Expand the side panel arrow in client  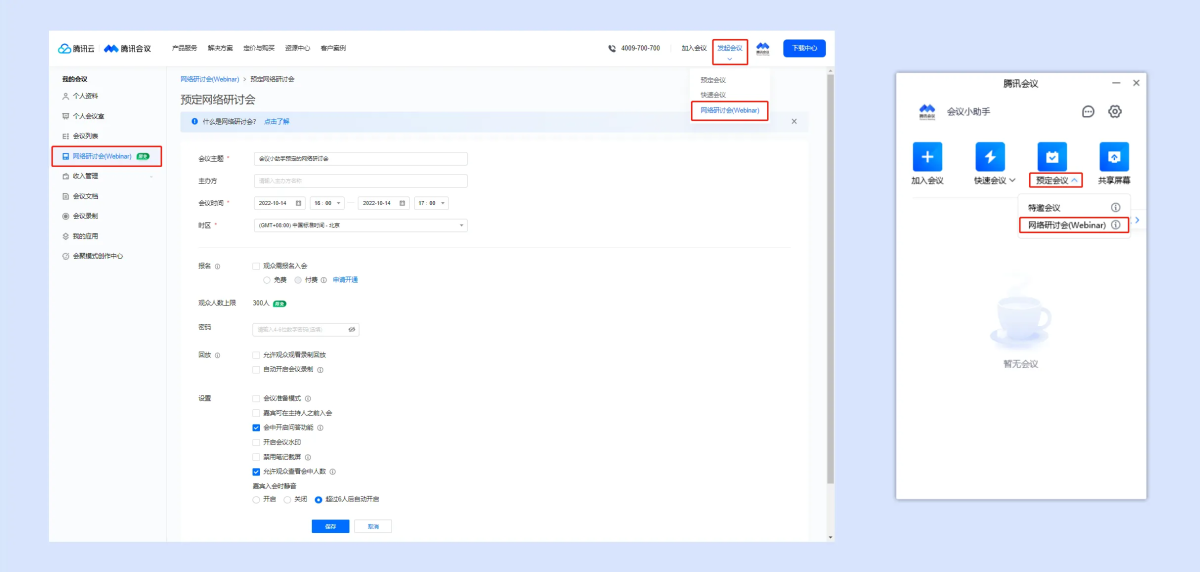pos(1137,219)
